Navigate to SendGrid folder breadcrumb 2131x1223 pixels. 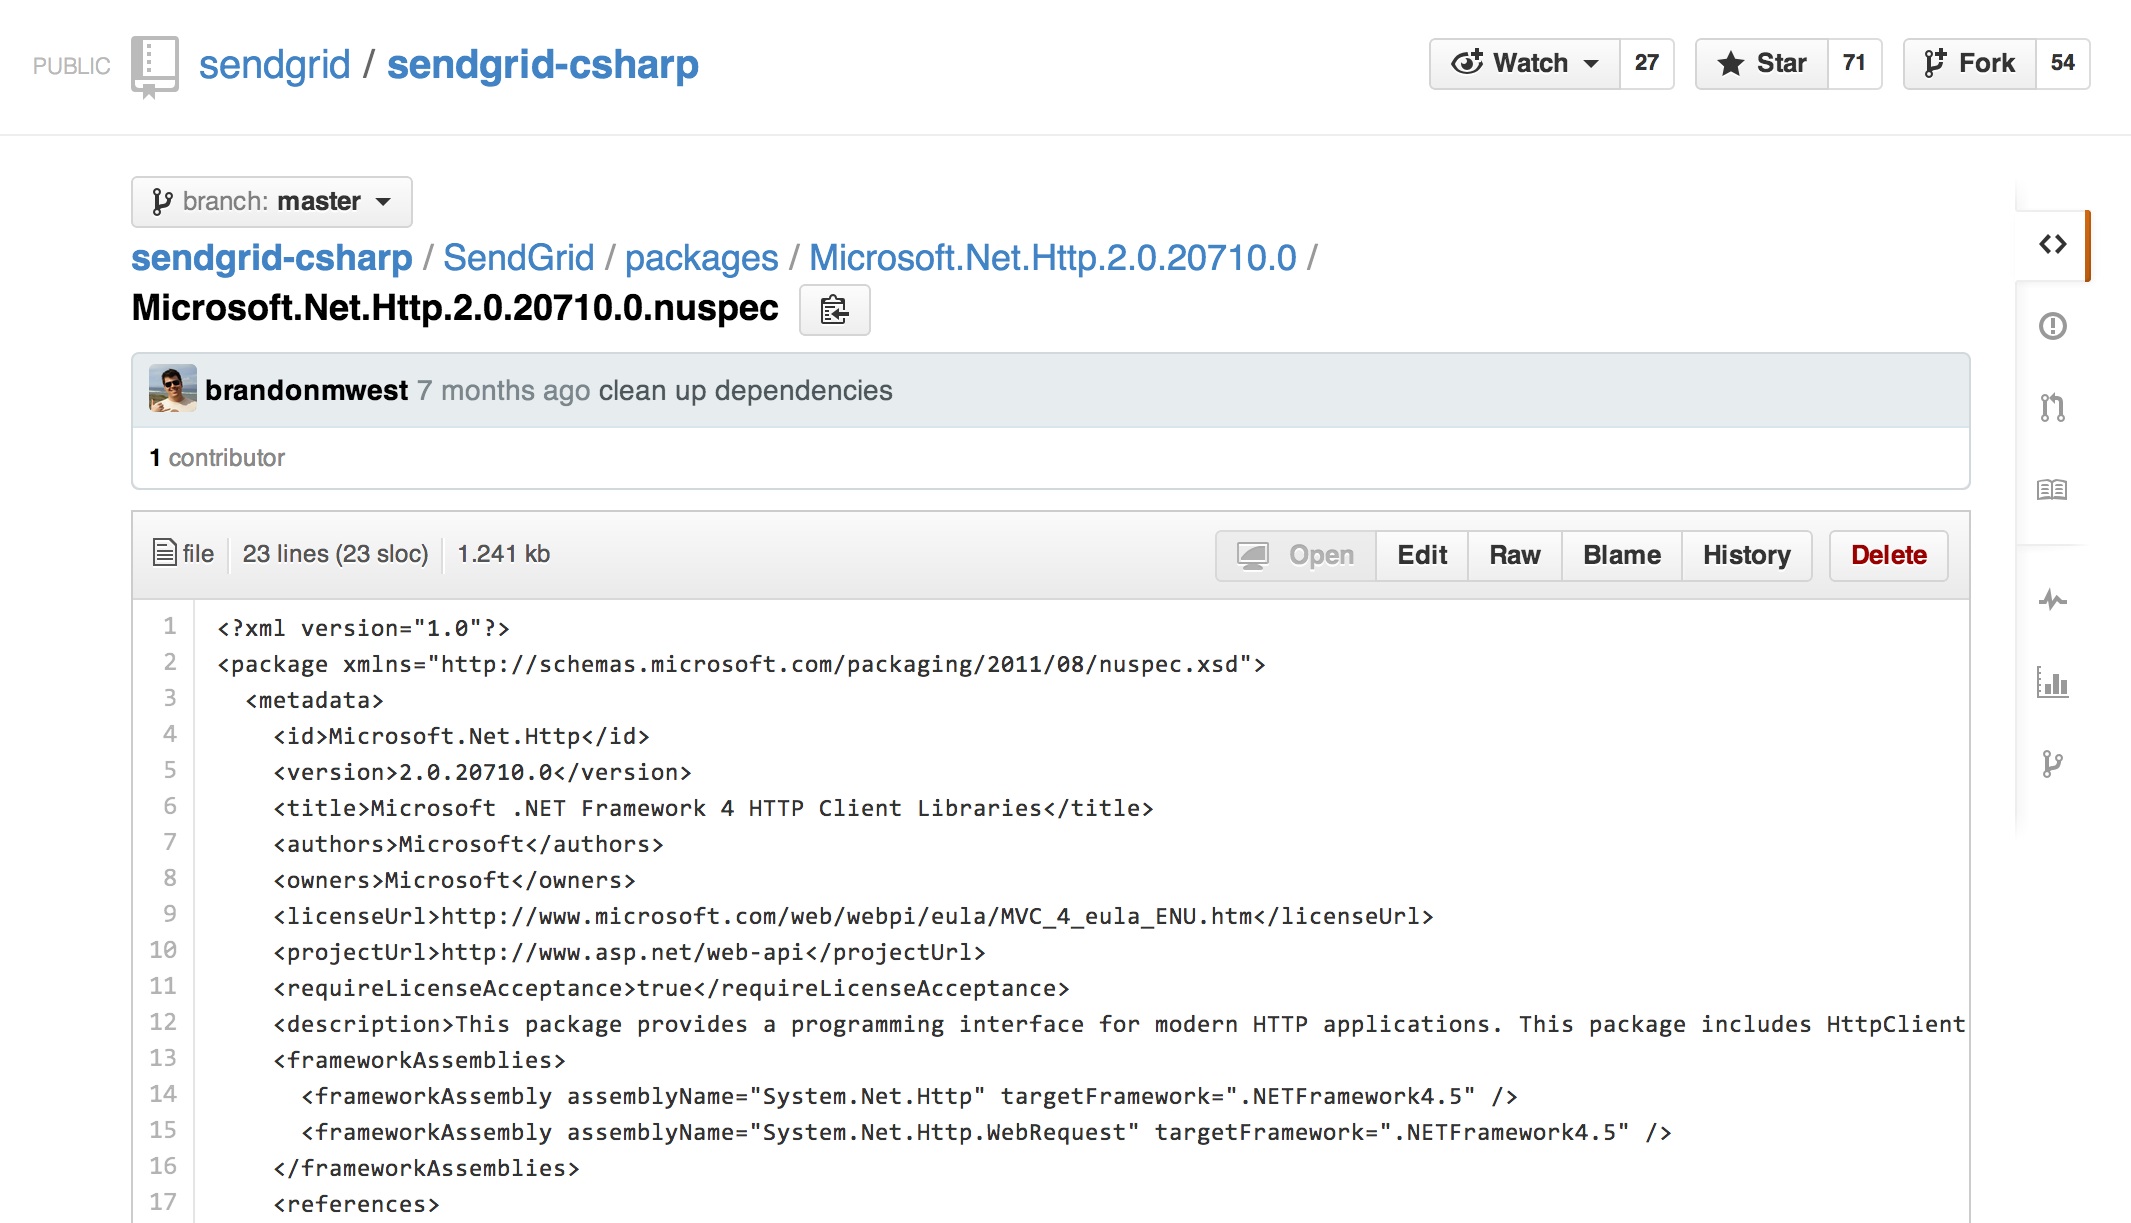coord(519,258)
